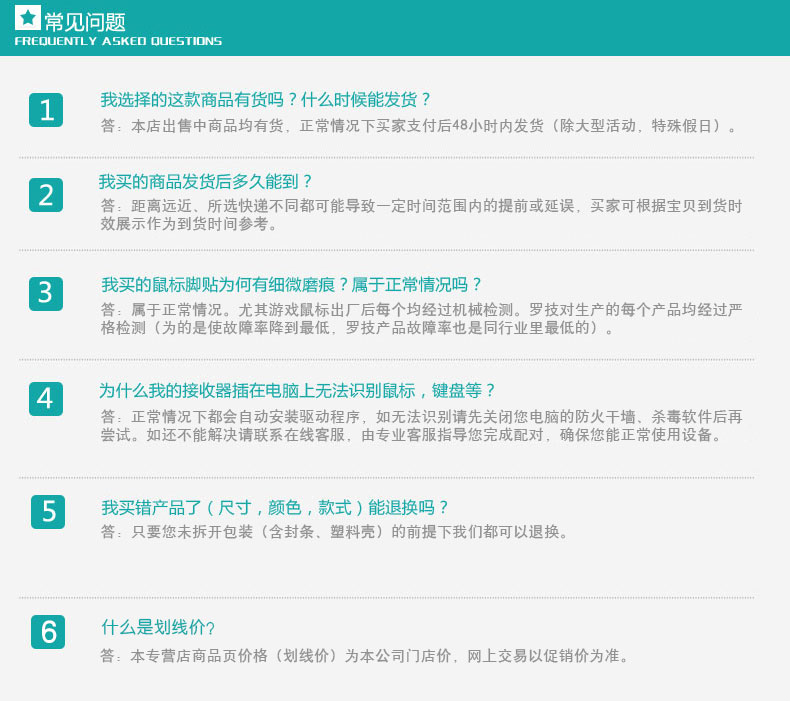The image size is (790, 701).
Task: Click answer about 自动安装驱动程序
Action: coord(421,425)
